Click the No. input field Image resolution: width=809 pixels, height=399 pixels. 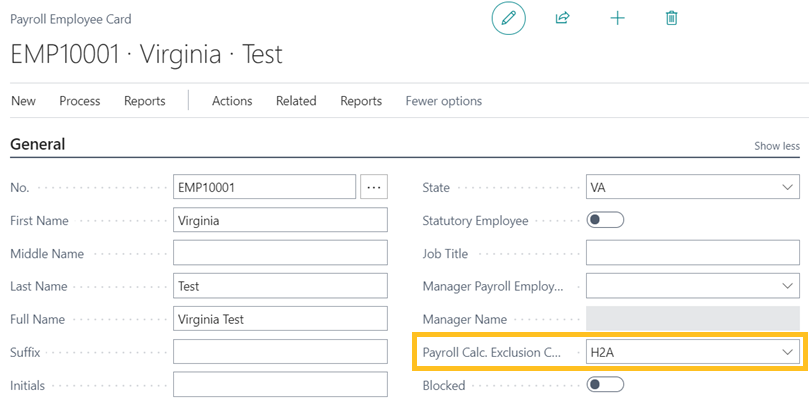point(265,187)
